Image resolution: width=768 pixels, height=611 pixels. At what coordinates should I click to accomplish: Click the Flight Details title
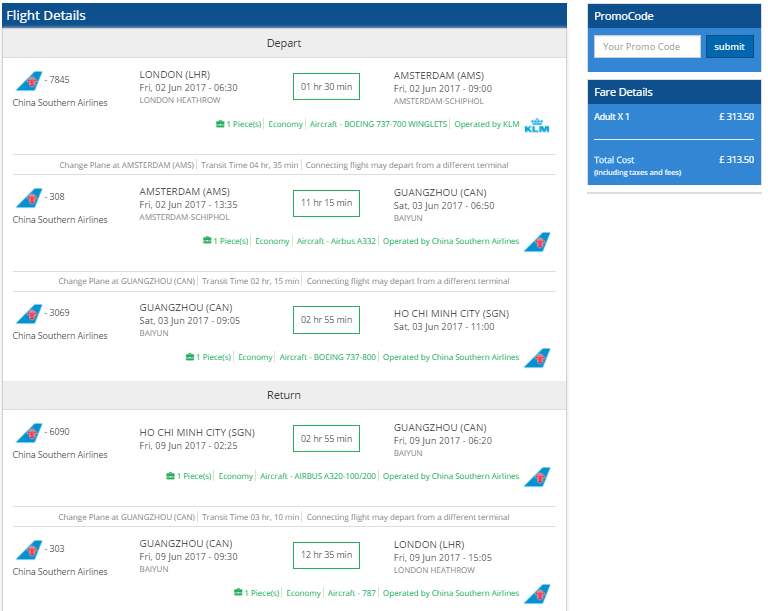(46, 16)
